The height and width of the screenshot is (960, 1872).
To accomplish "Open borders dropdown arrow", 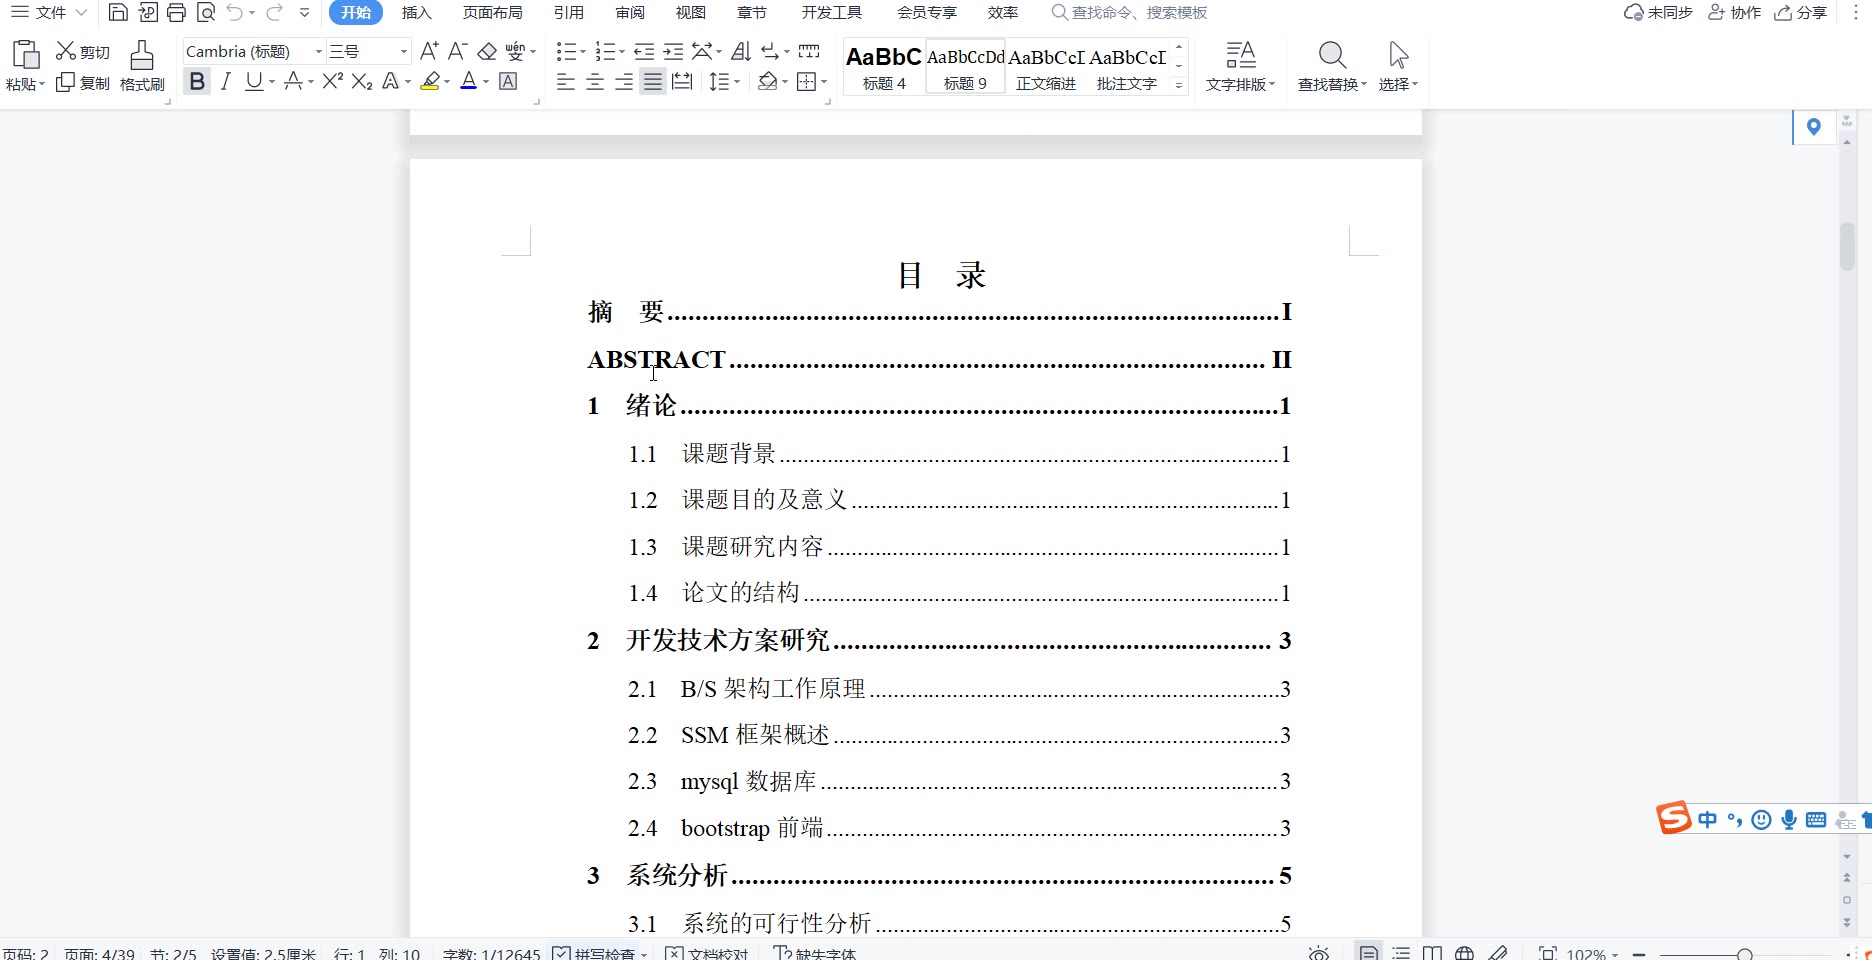I will 824,83.
